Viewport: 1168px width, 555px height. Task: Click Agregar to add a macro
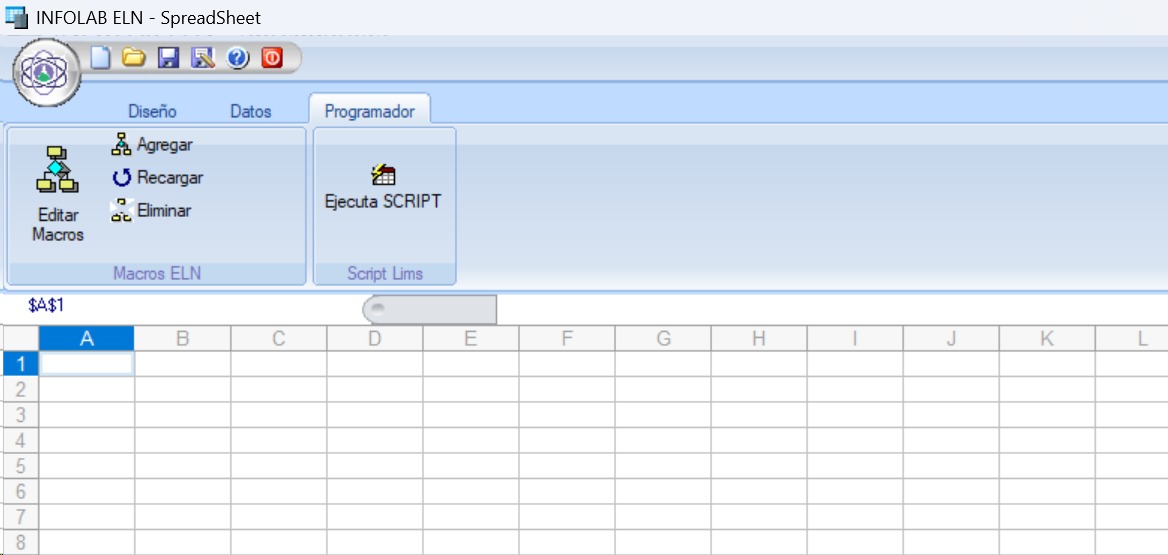(x=153, y=145)
